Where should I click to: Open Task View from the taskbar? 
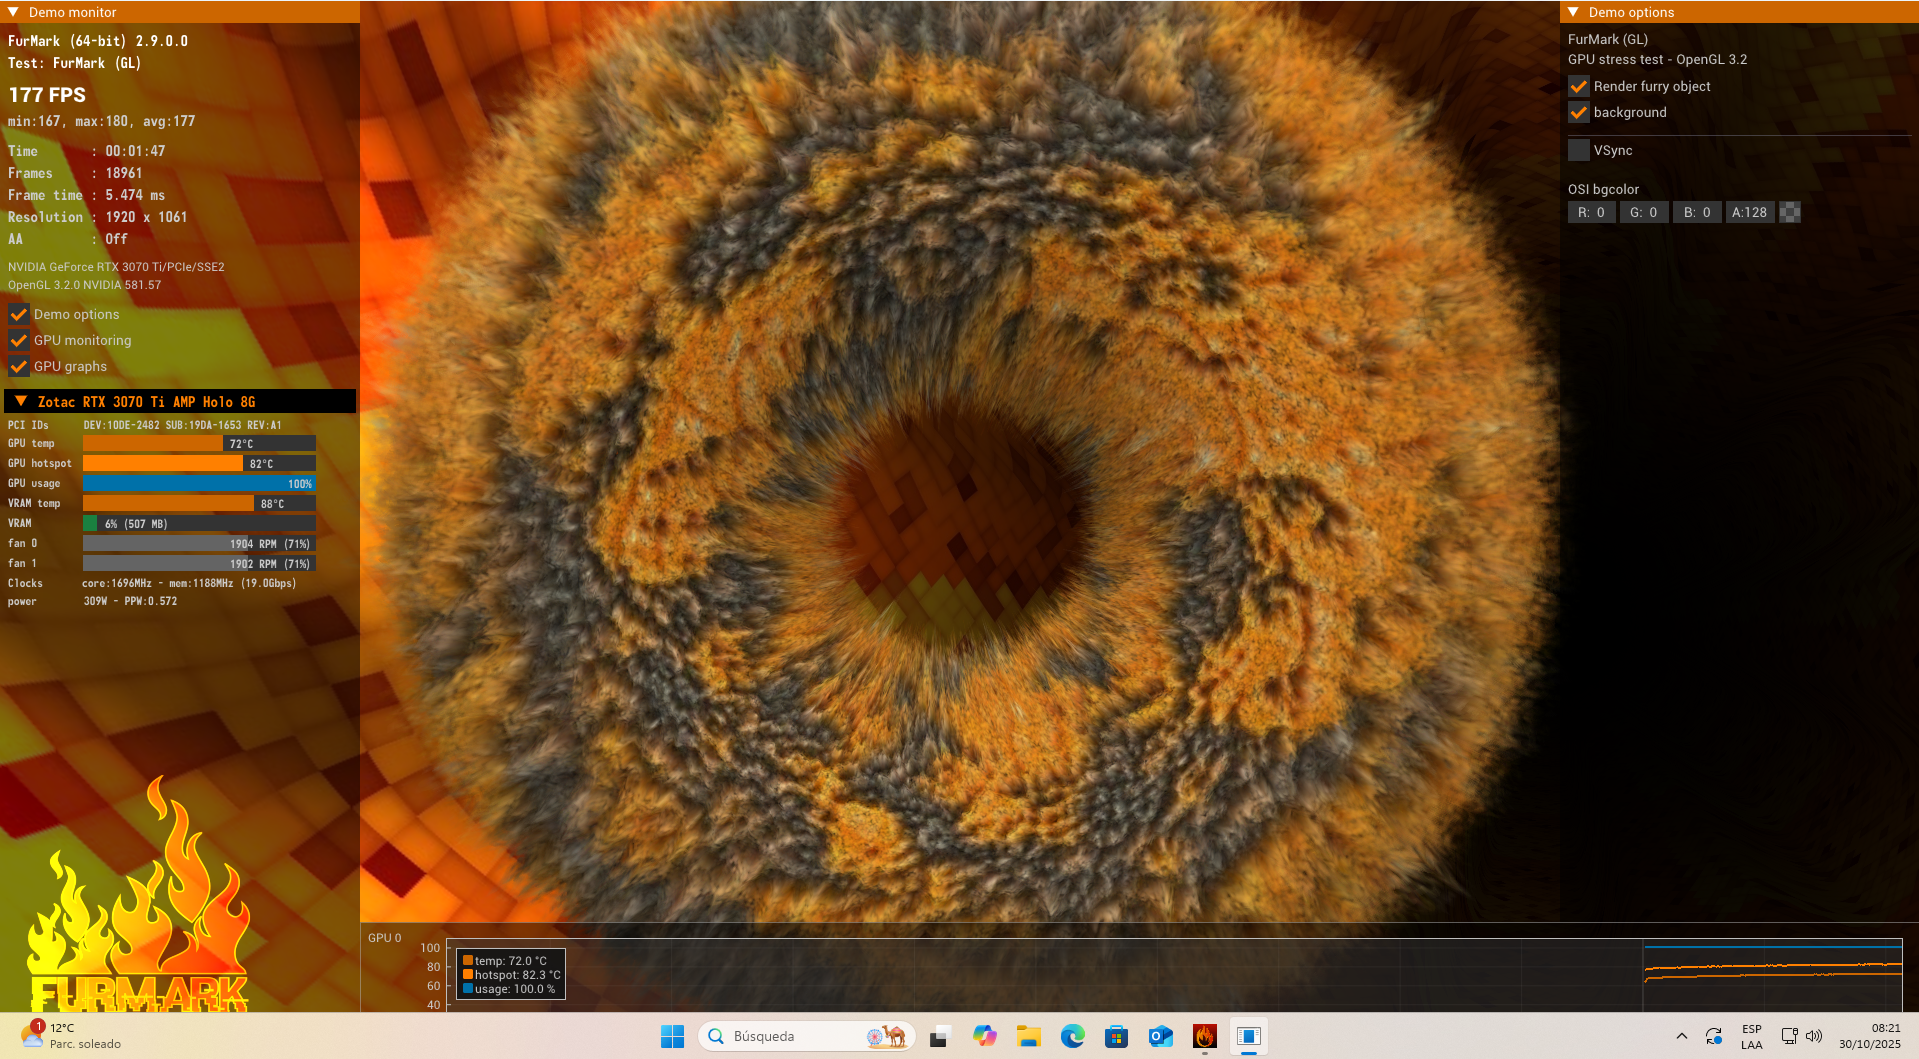point(939,1036)
